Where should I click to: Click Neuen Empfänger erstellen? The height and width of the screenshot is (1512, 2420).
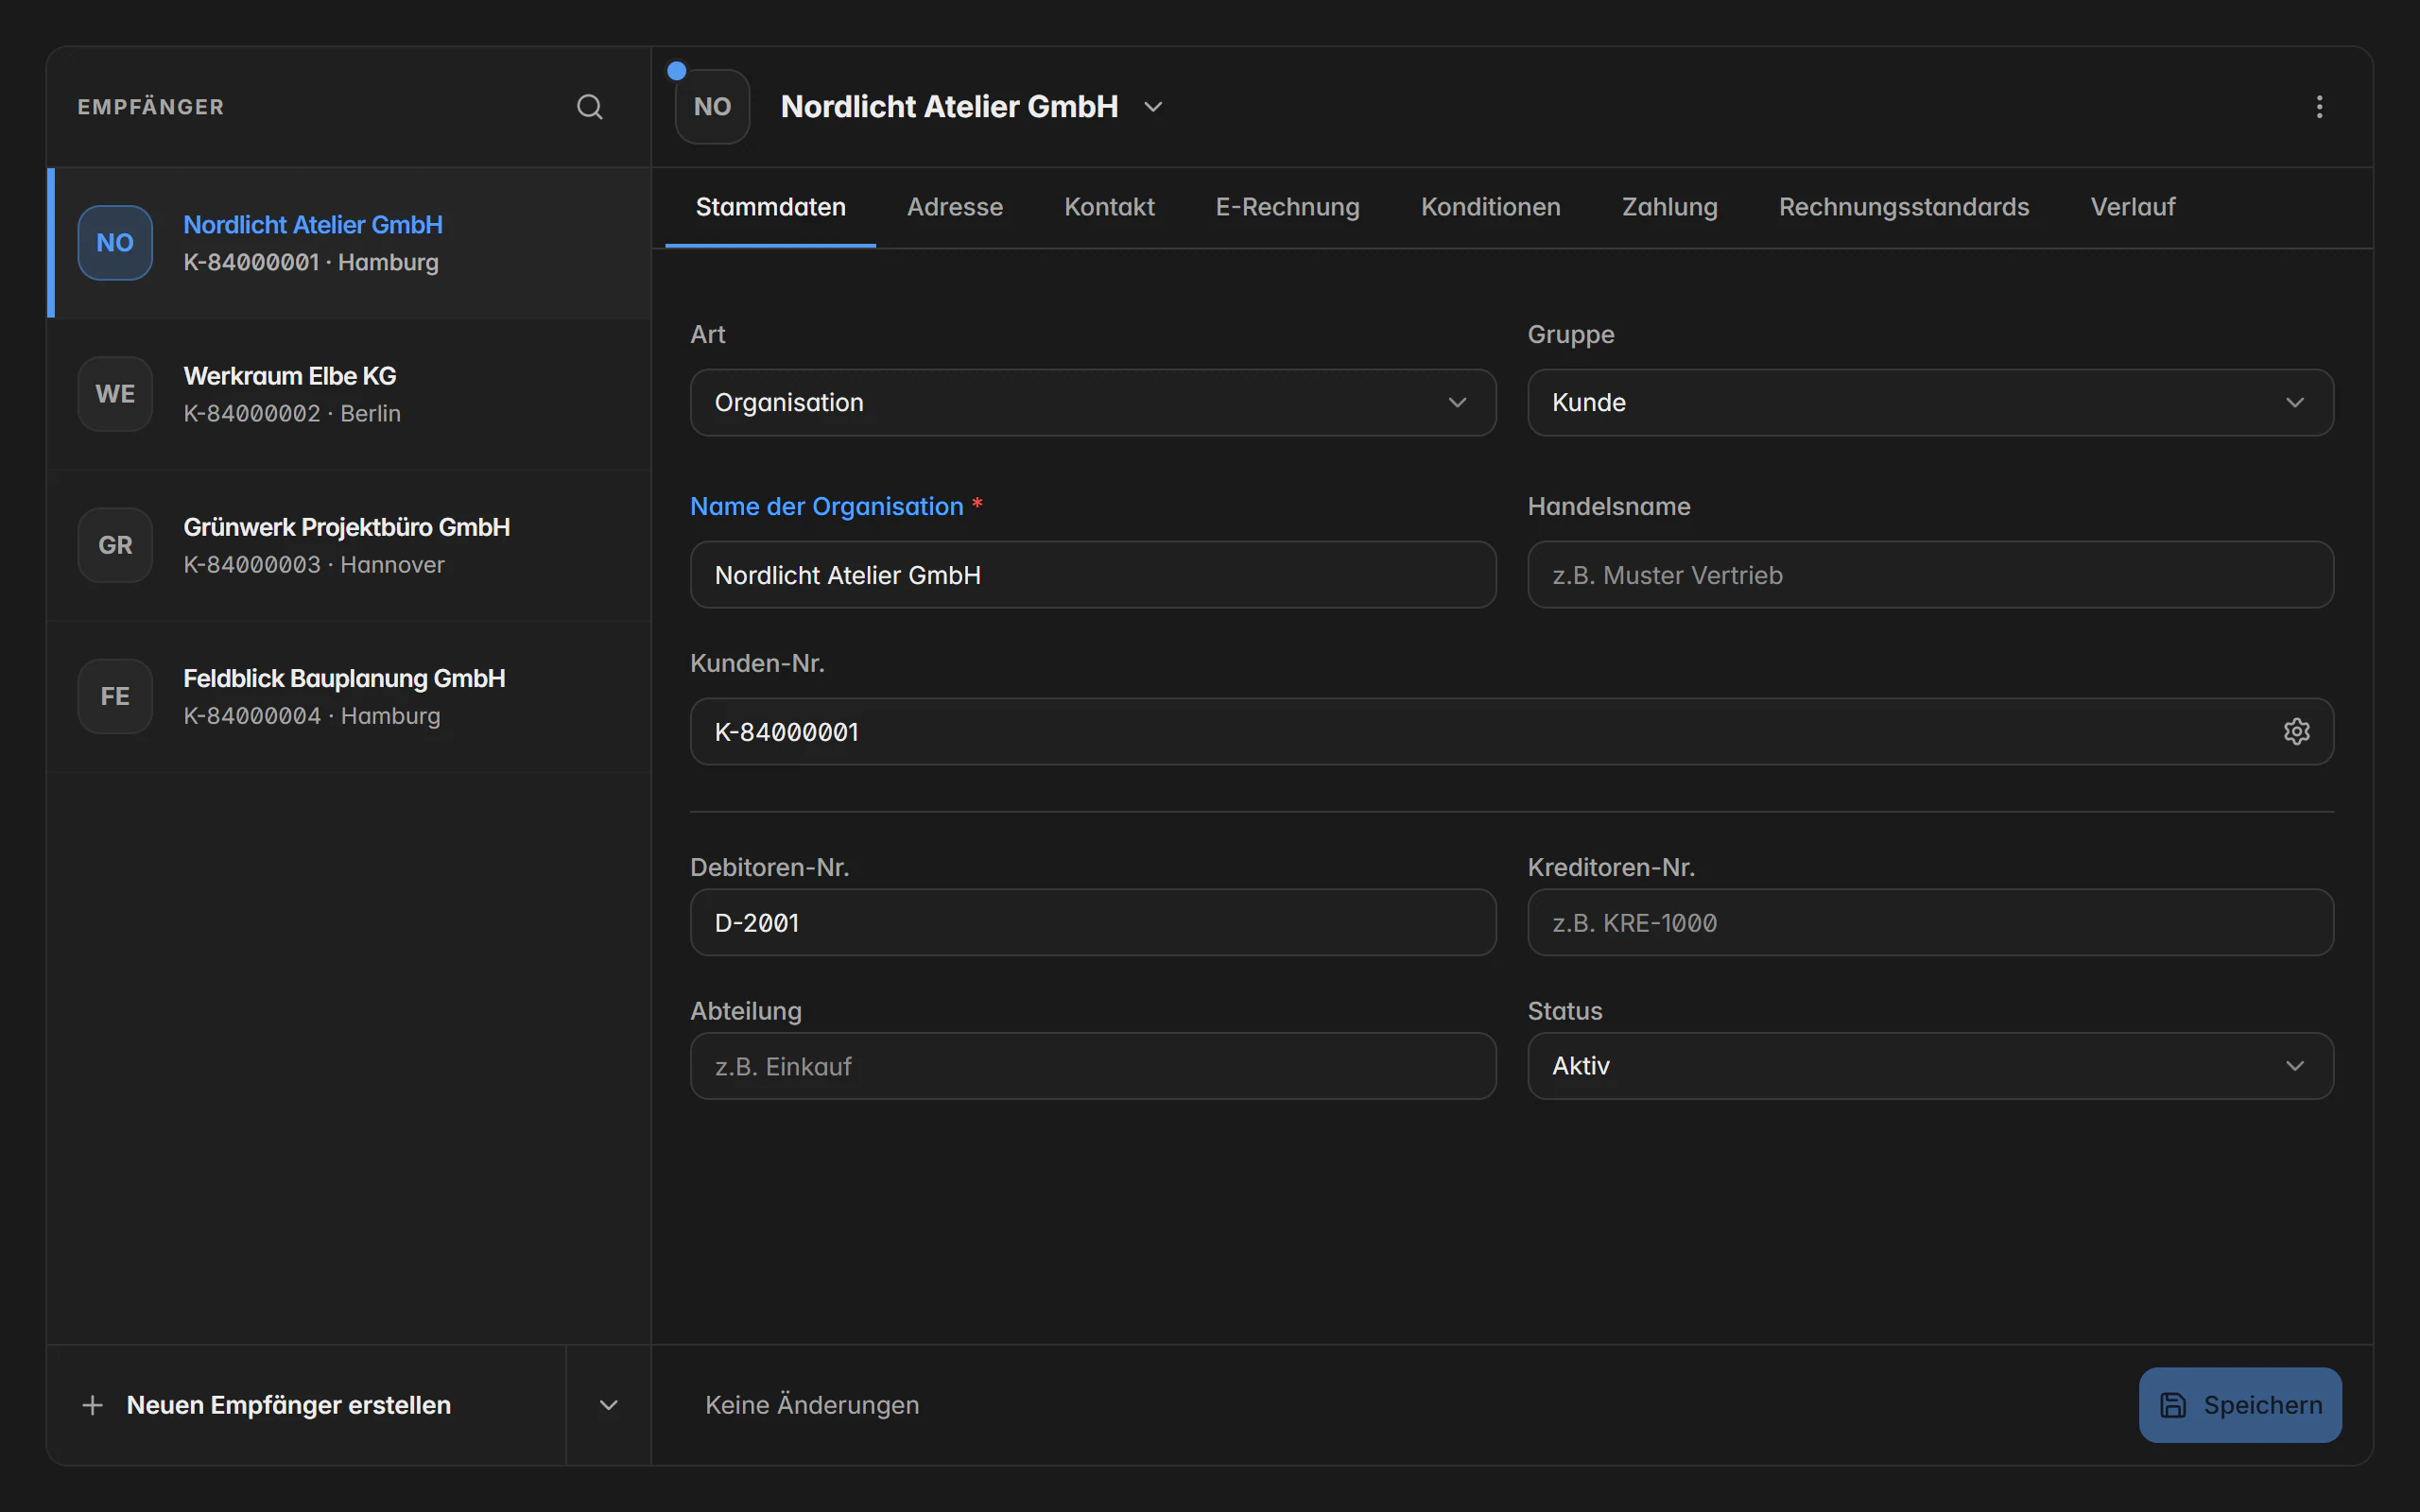coord(306,1405)
